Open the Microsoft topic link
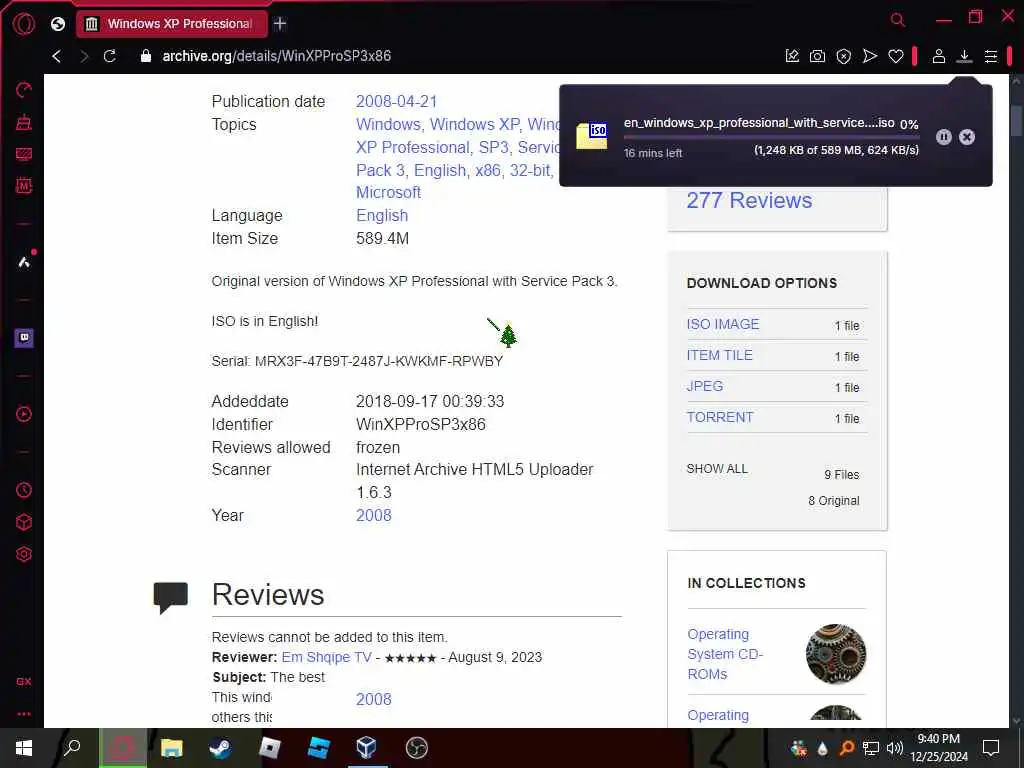Screen dimensions: 1024x768 [389, 193]
